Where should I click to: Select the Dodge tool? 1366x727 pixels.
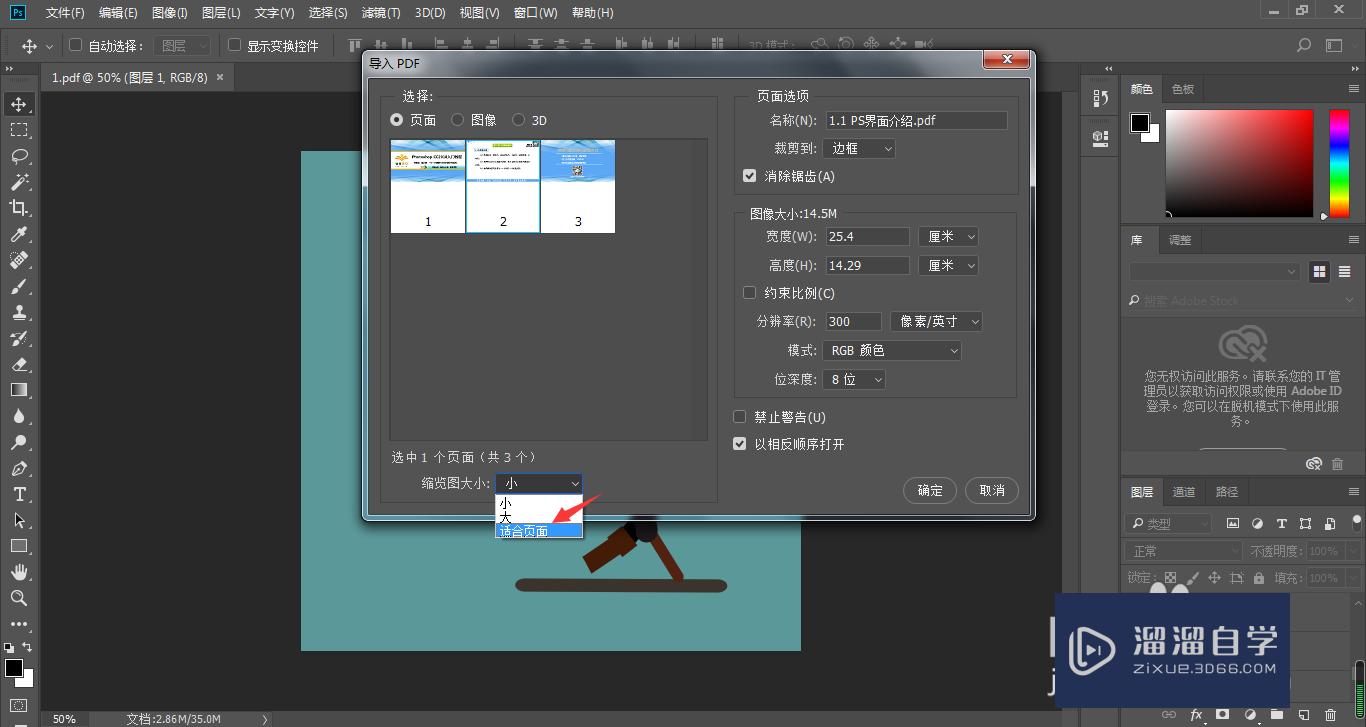(19, 442)
